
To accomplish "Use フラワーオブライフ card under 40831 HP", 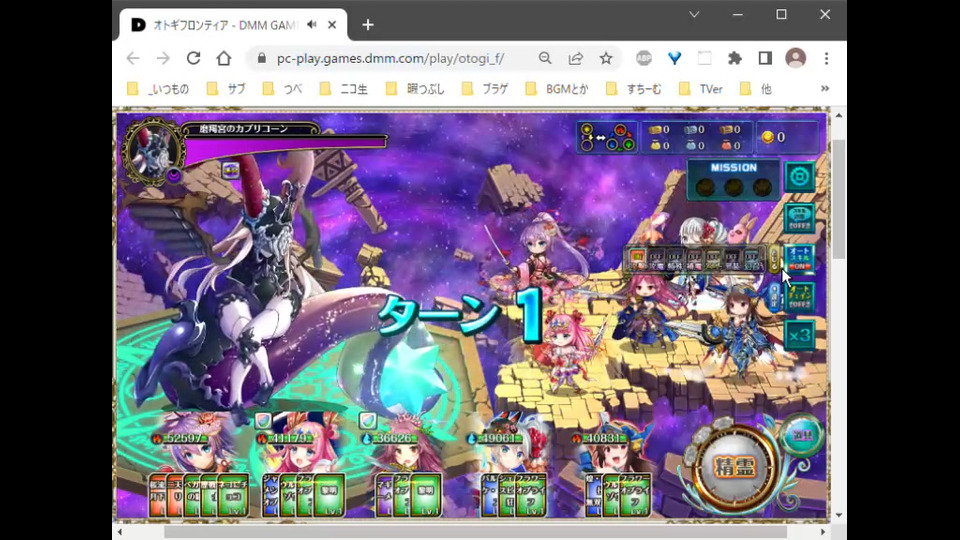I will pos(635,495).
